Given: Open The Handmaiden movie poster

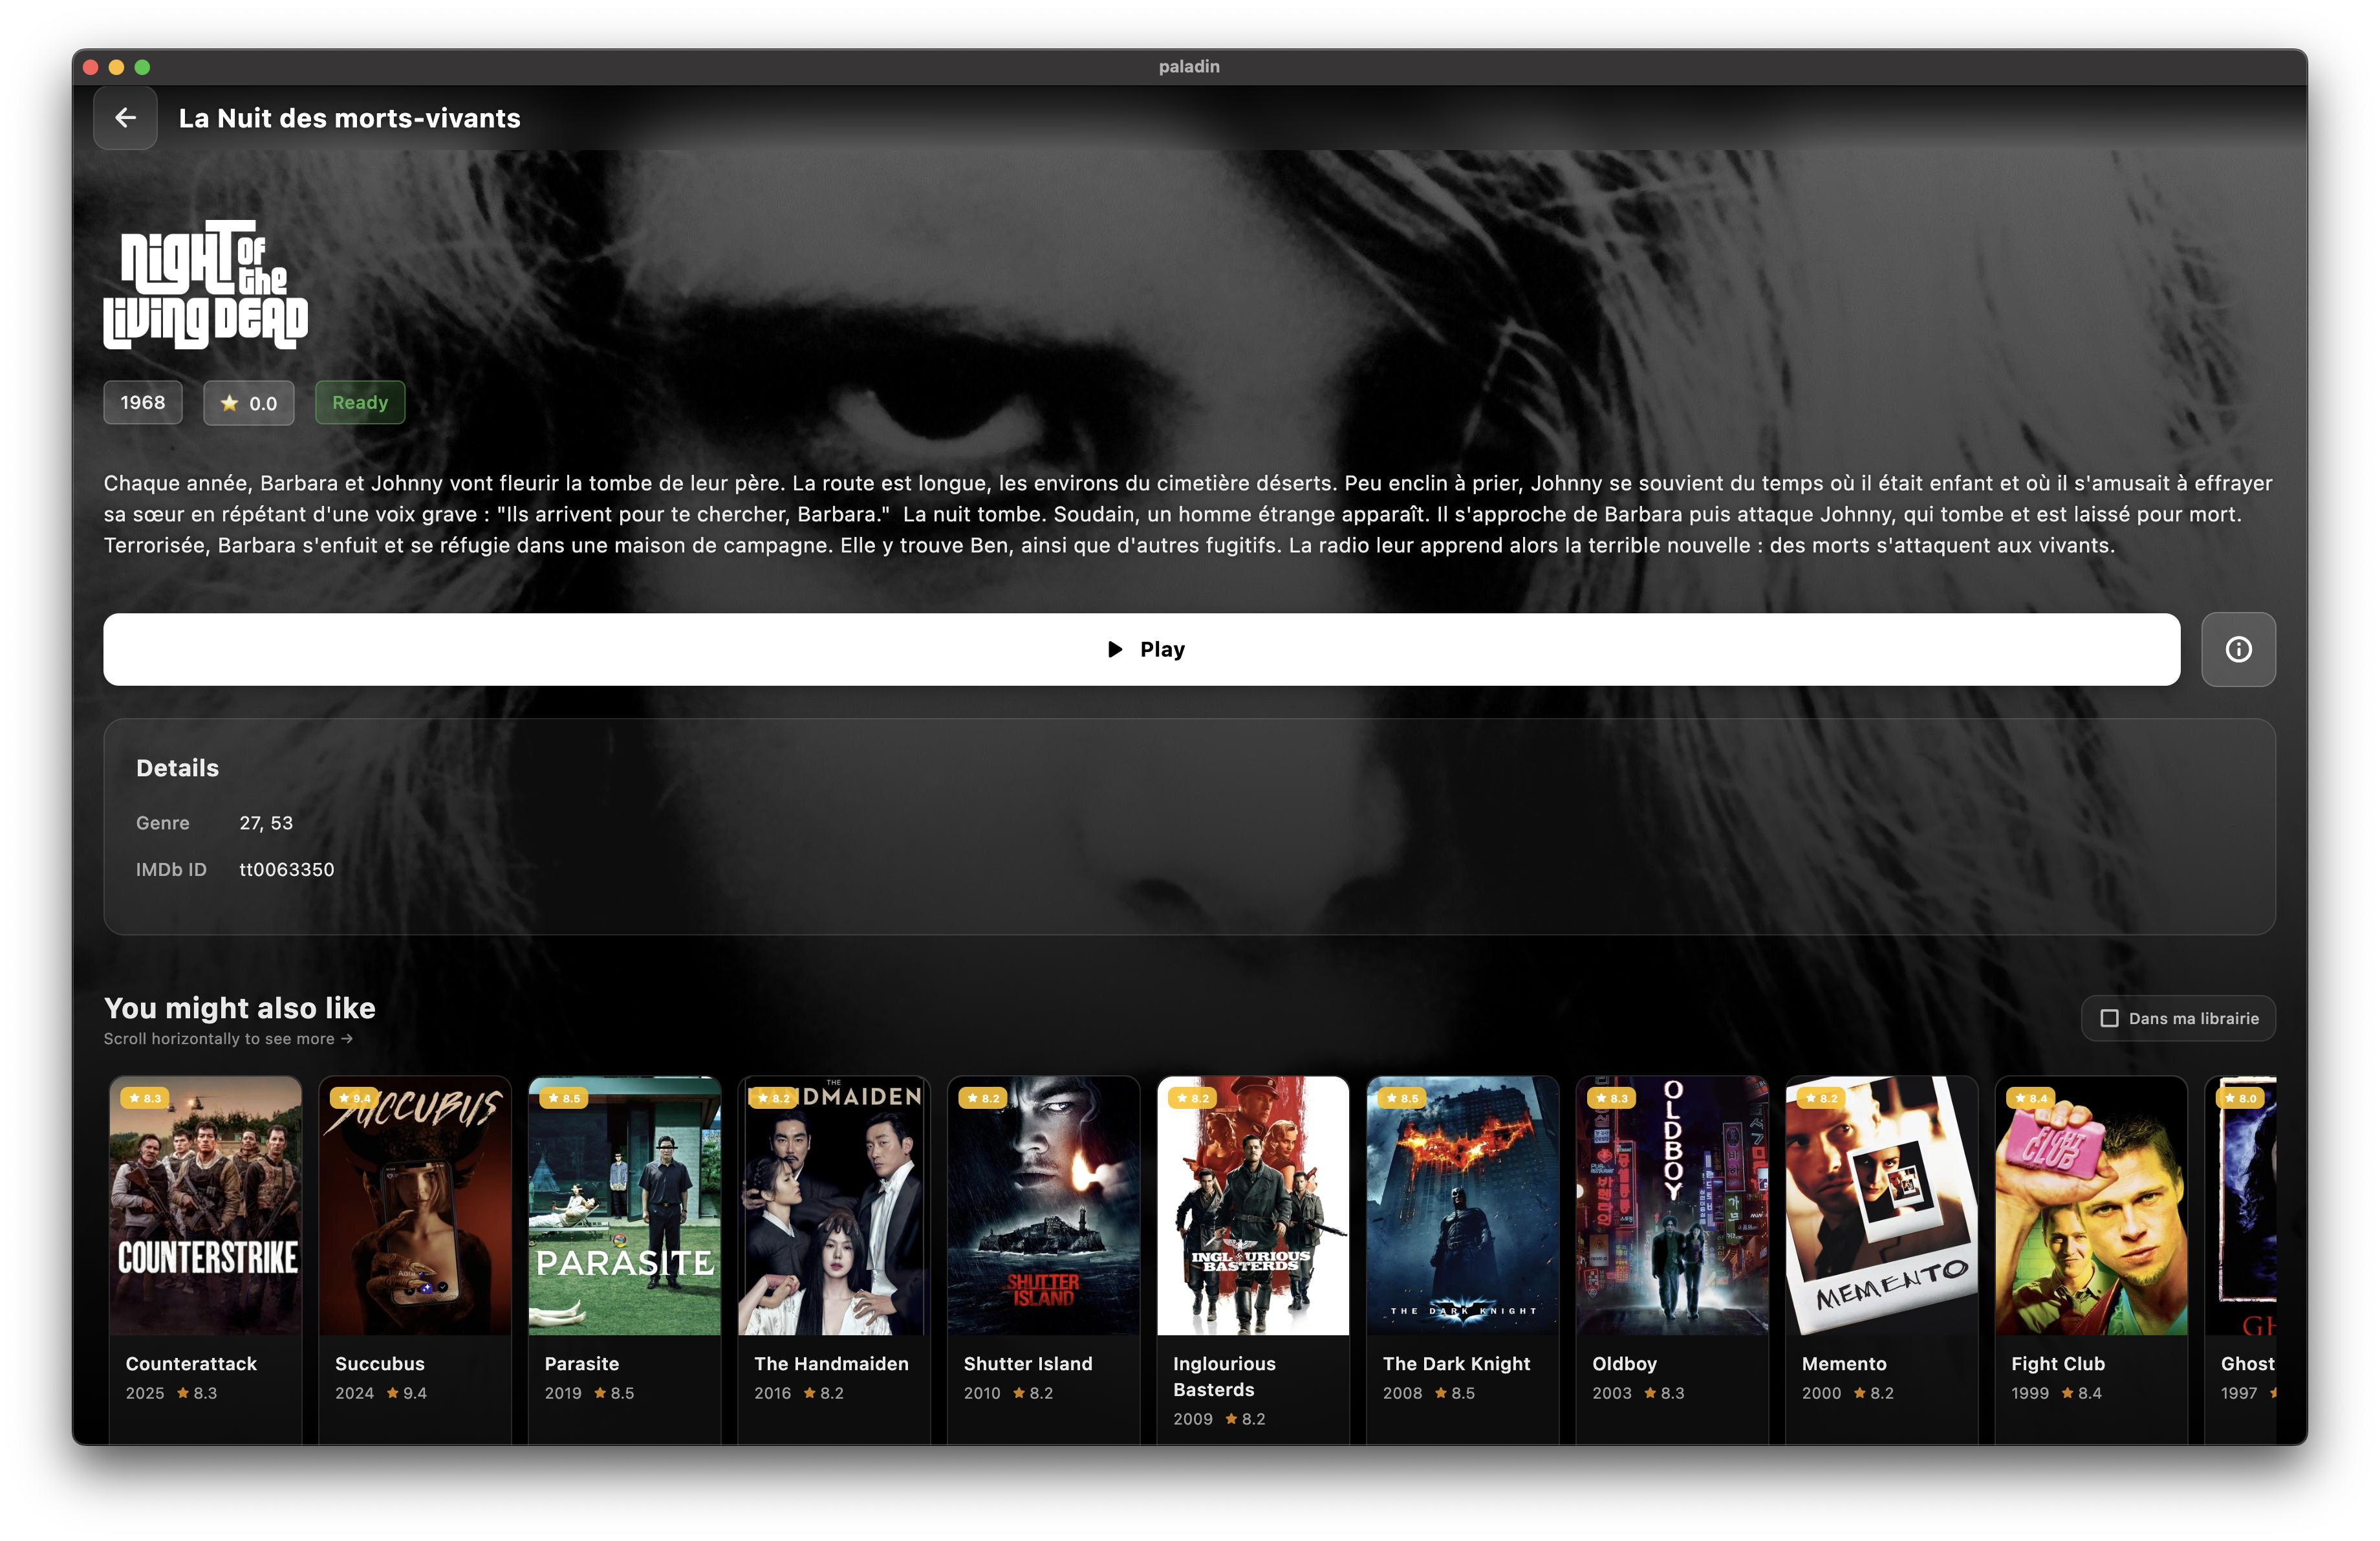Looking at the screenshot, I should pos(833,1205).
